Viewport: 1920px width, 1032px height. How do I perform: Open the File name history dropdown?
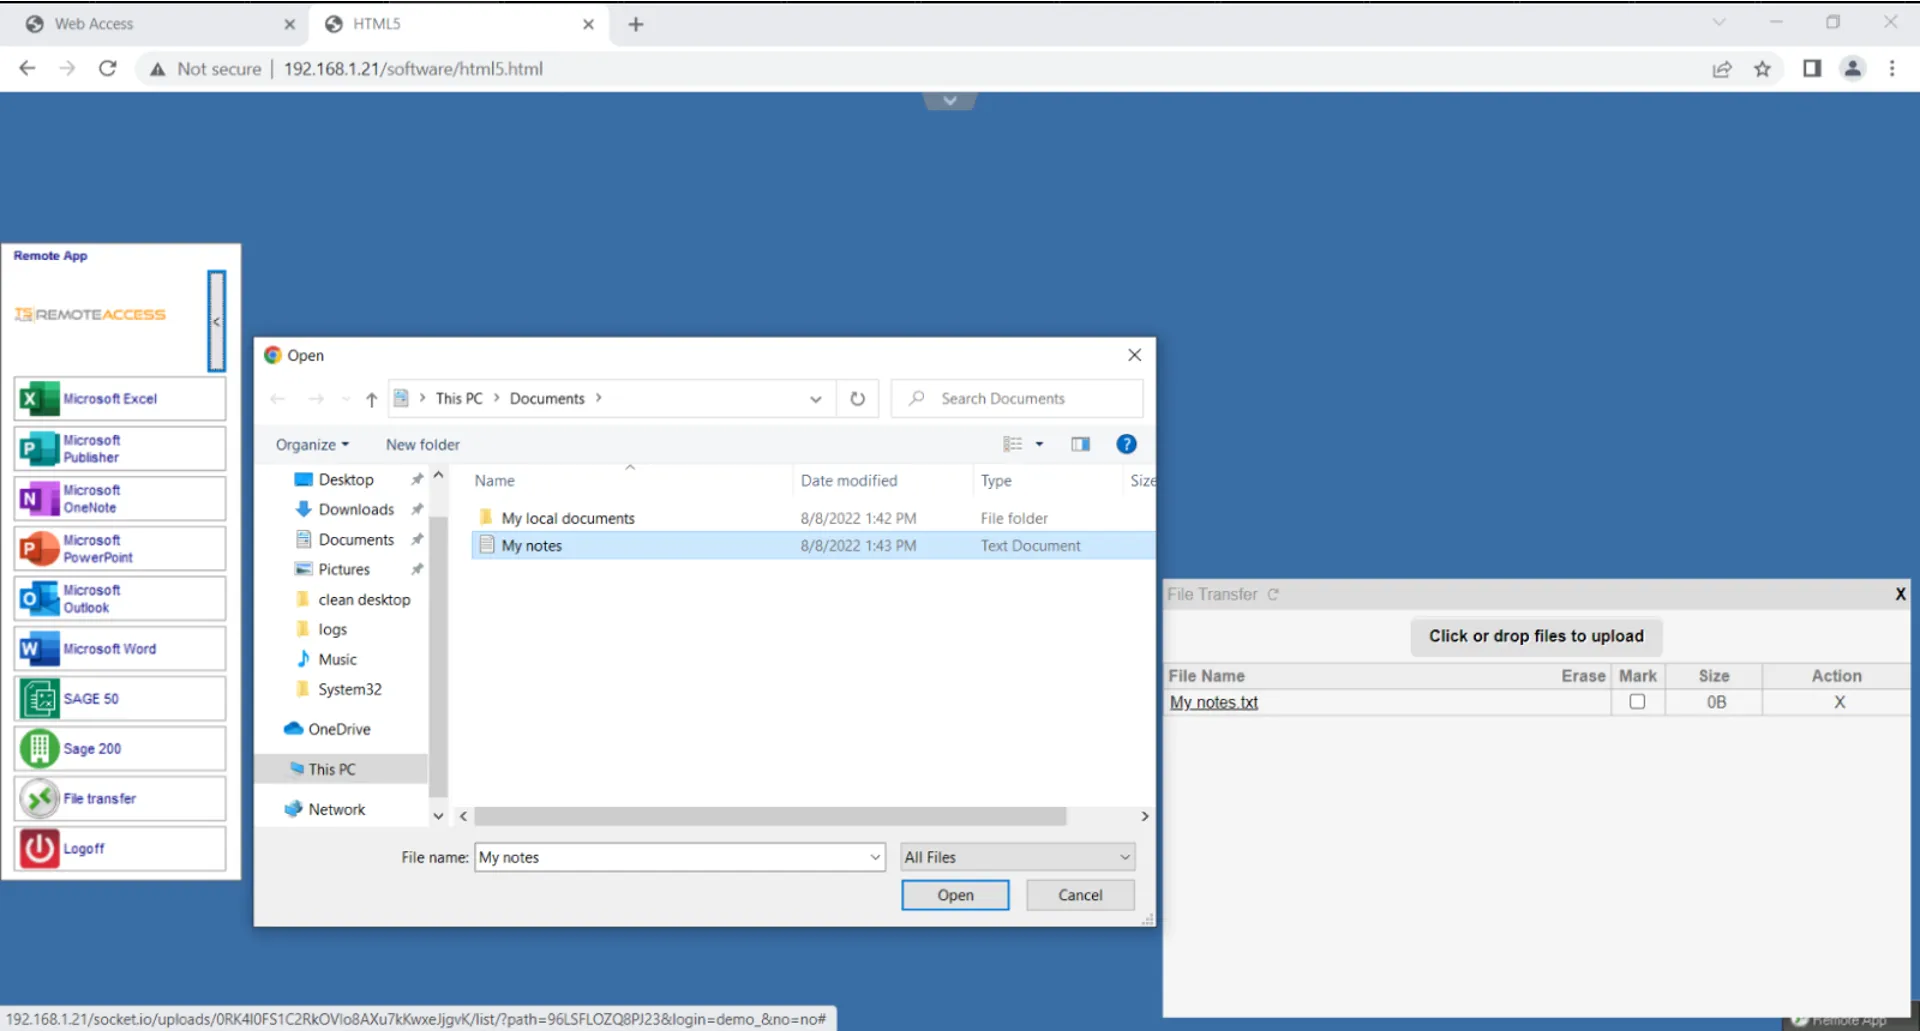coord(875,857)
